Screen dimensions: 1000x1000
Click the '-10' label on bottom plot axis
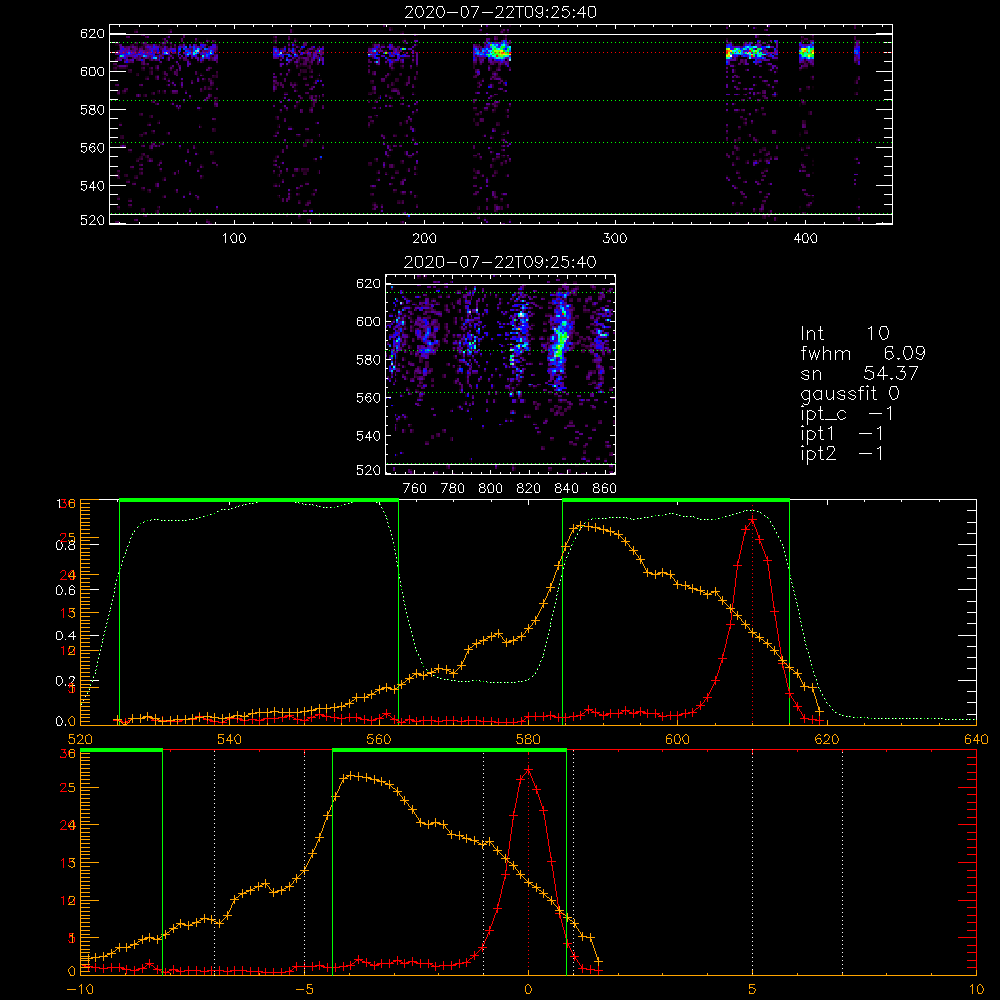pyautogui.click(x=80, y=990)
